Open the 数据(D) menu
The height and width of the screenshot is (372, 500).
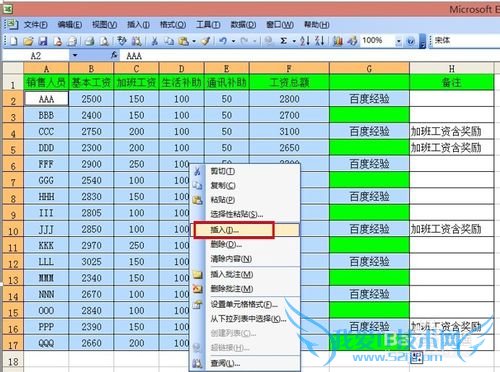(243, 25)
